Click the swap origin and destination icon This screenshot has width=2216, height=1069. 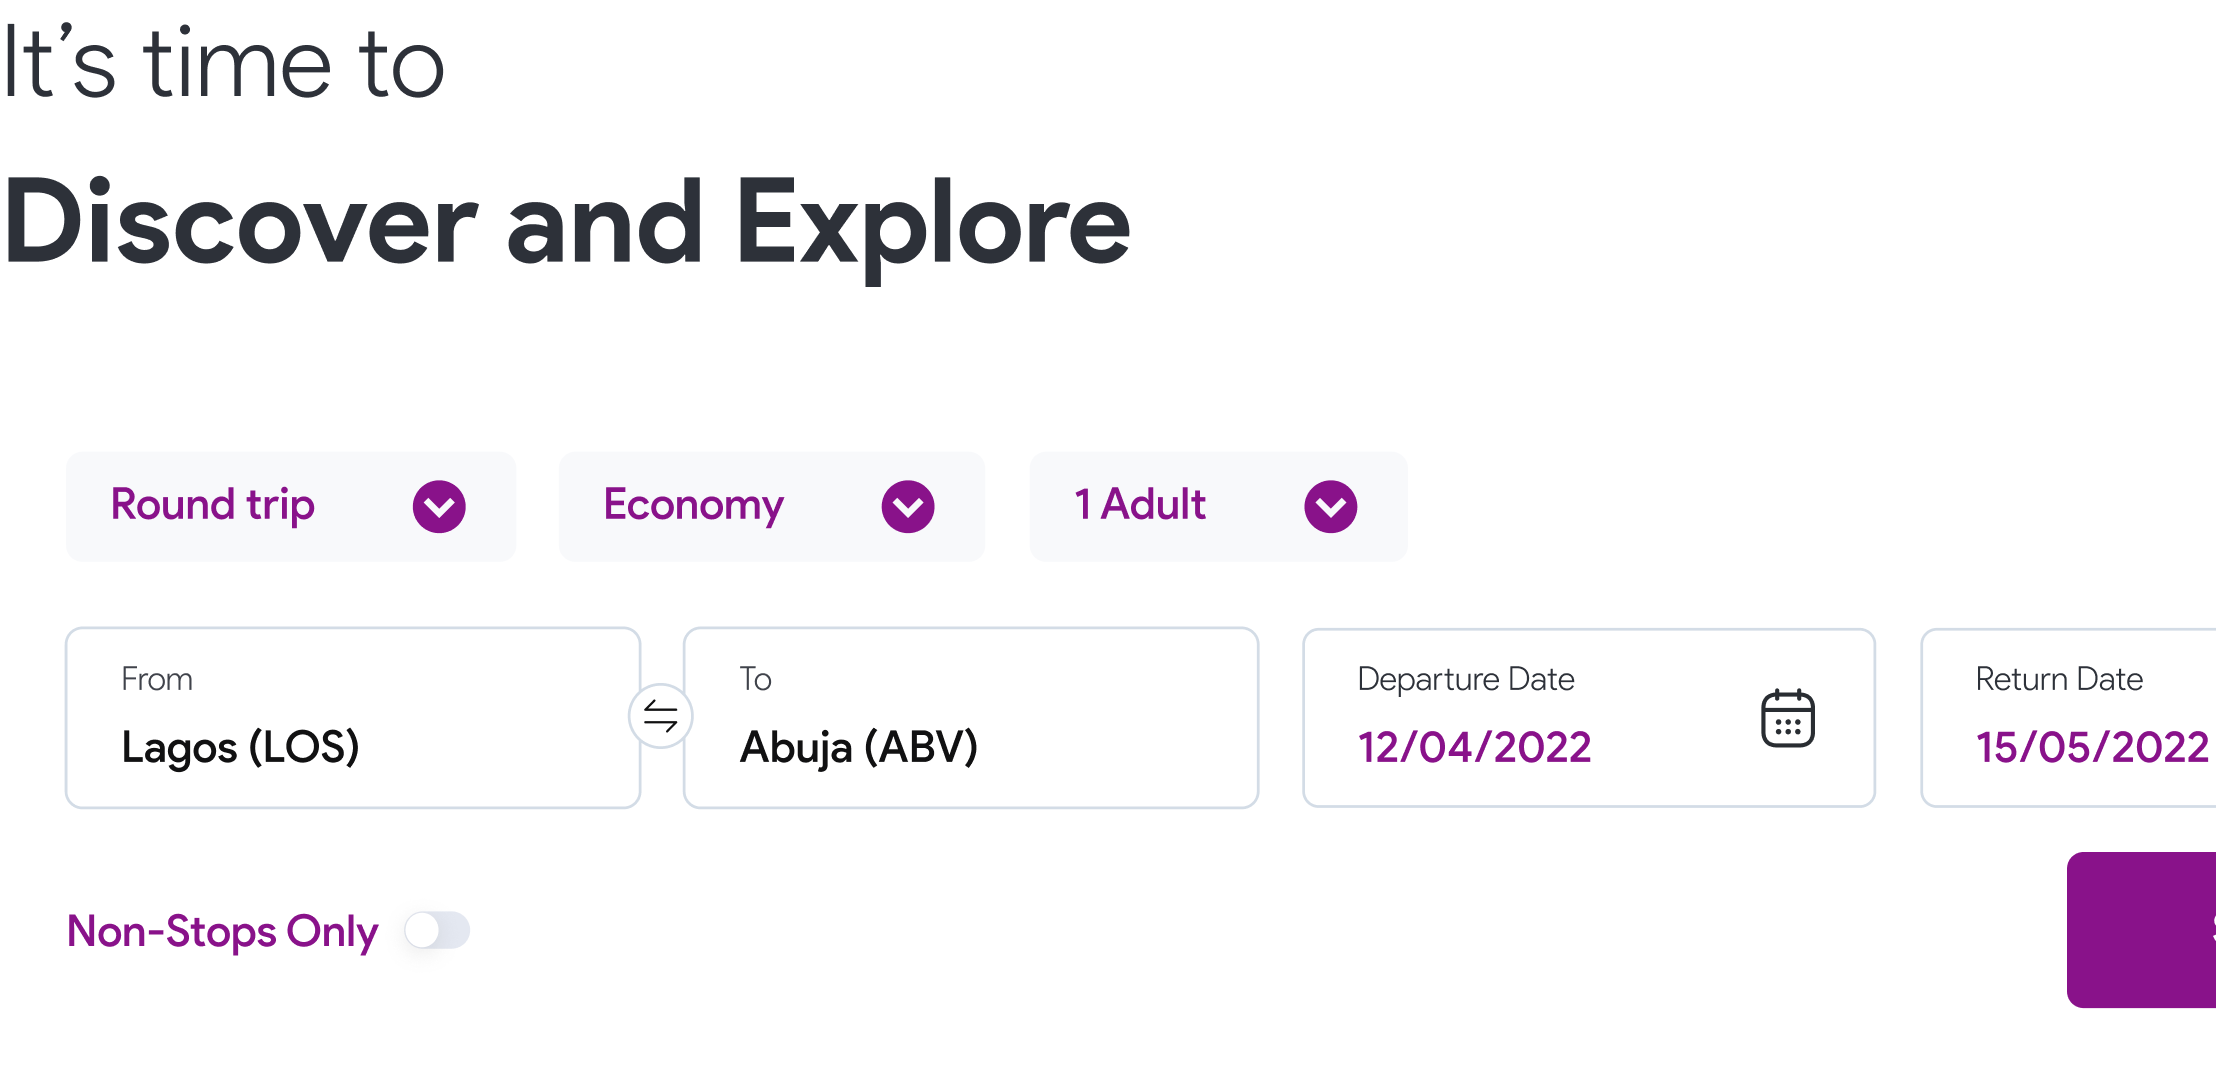[660, 716]
